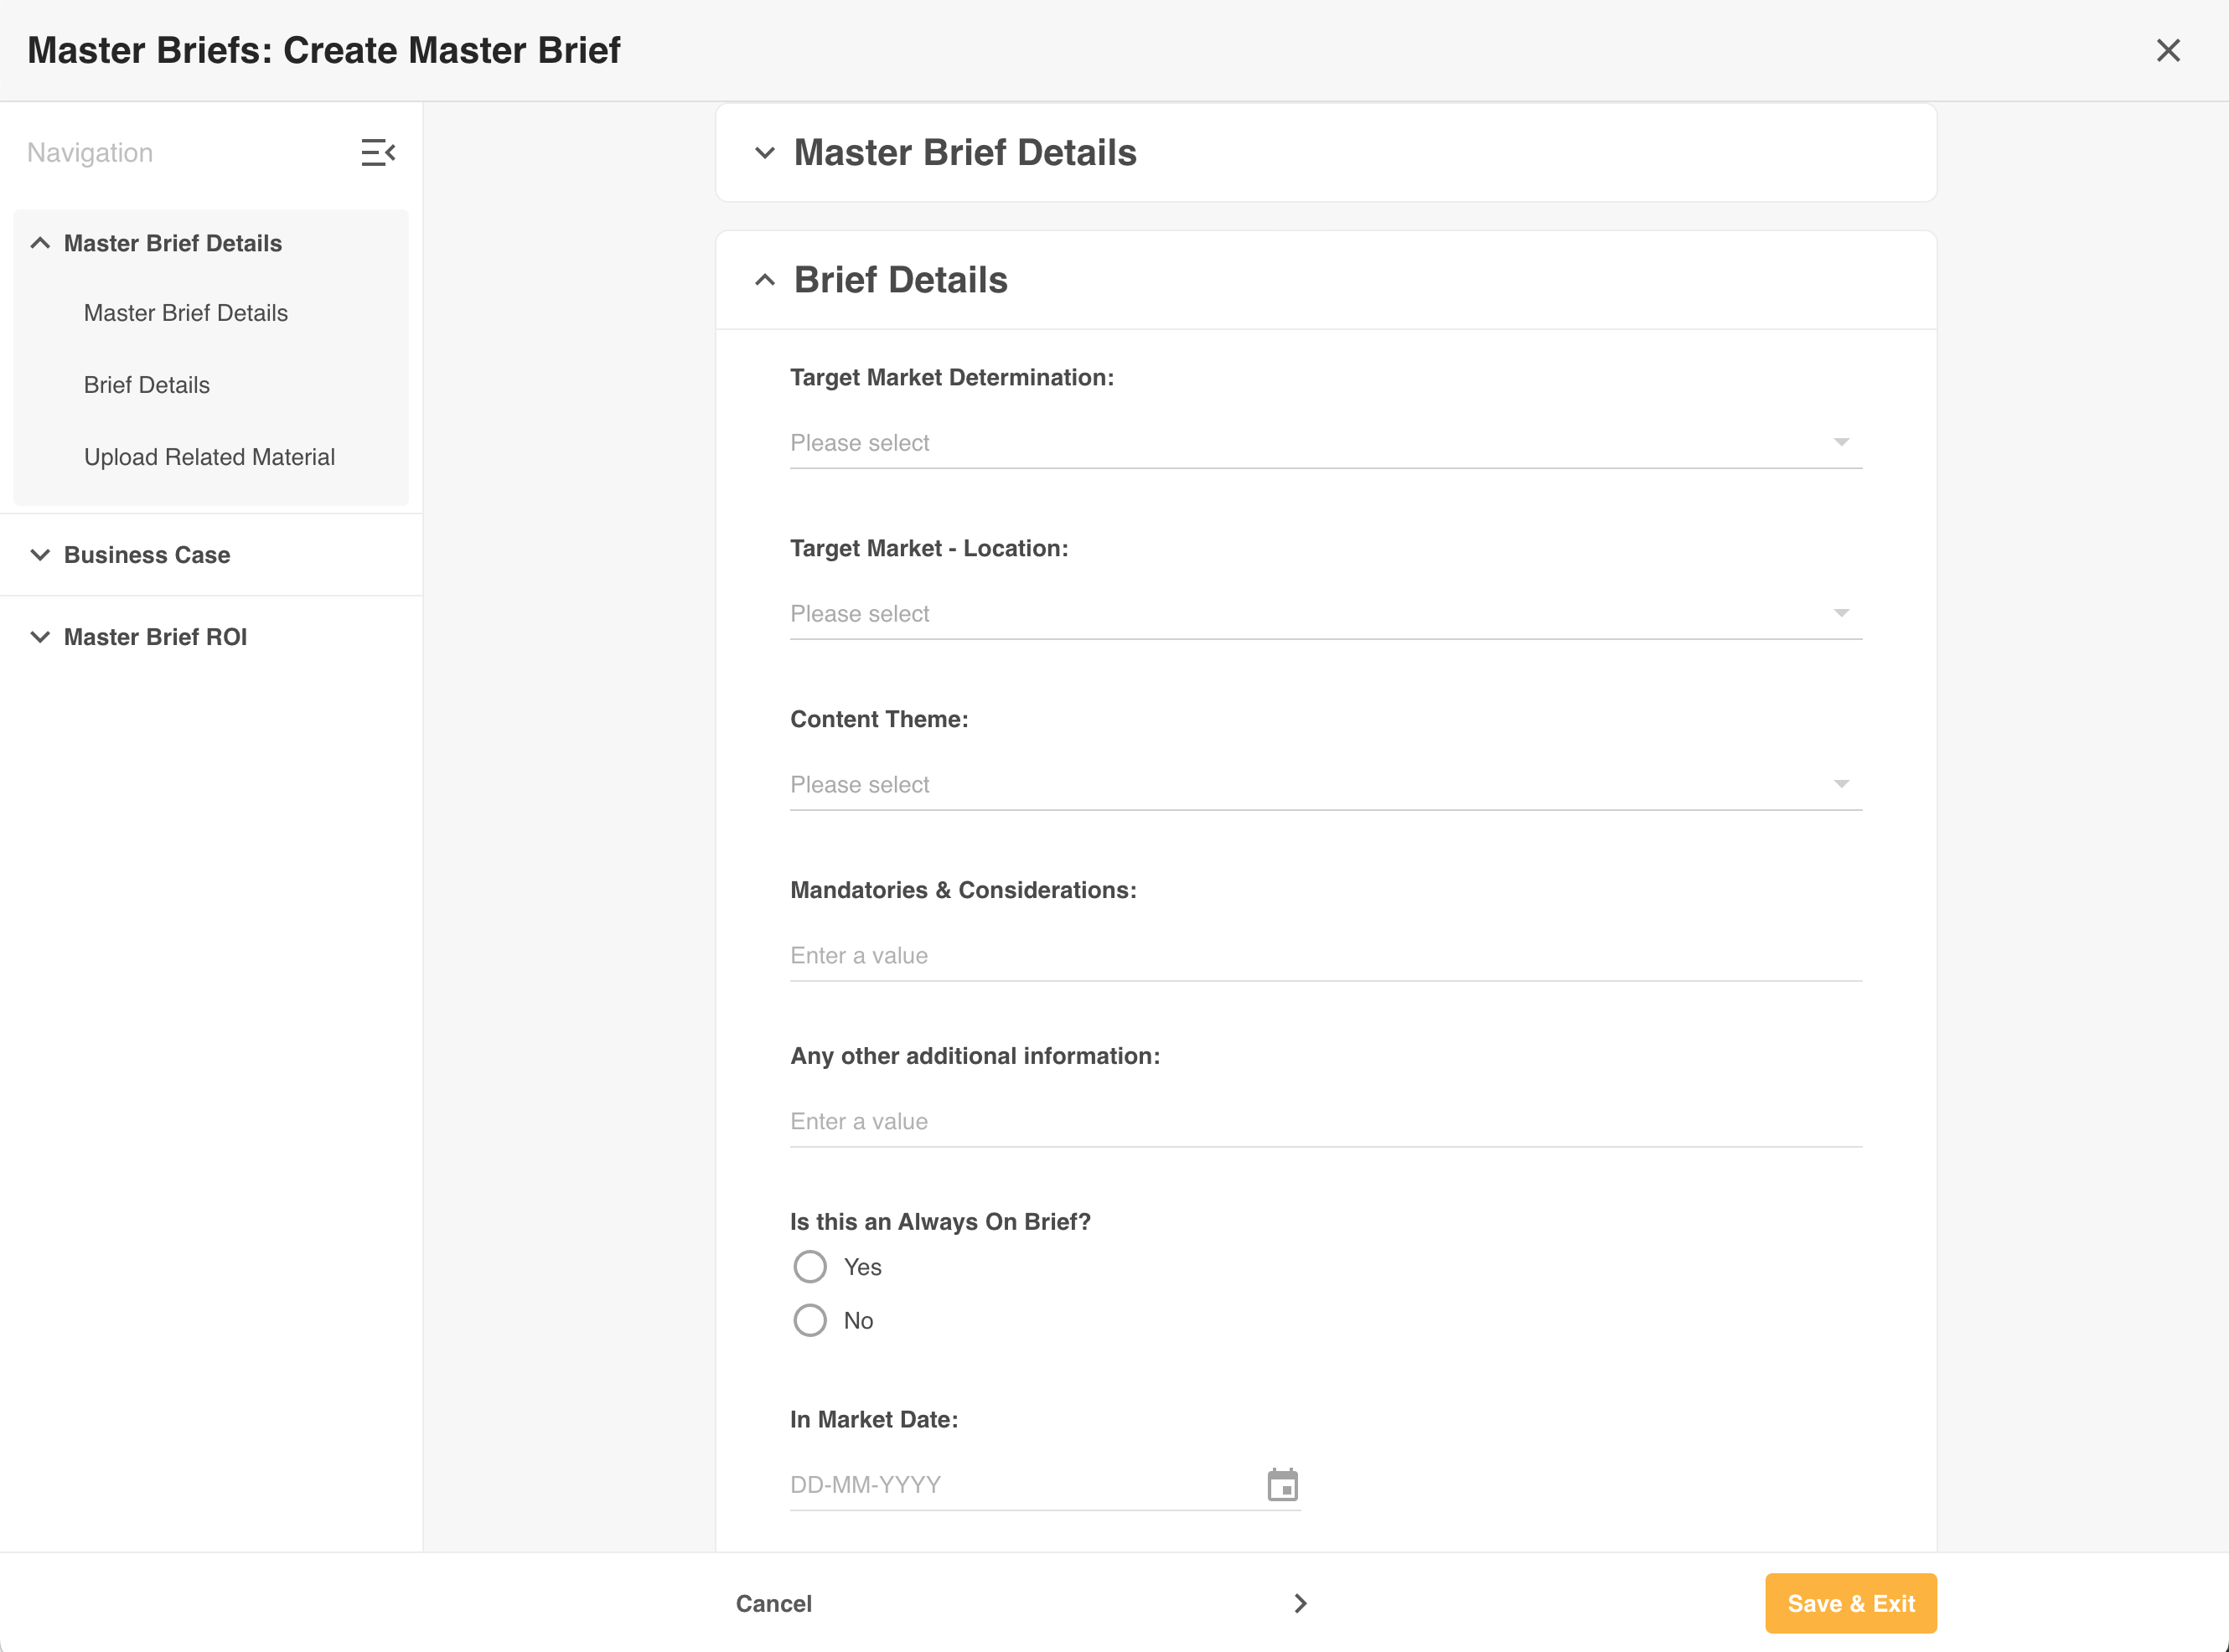The image size is (2229, 1652).
Task: Collapse Master Brief Details navigation group chevron
Action: [40, 243]
